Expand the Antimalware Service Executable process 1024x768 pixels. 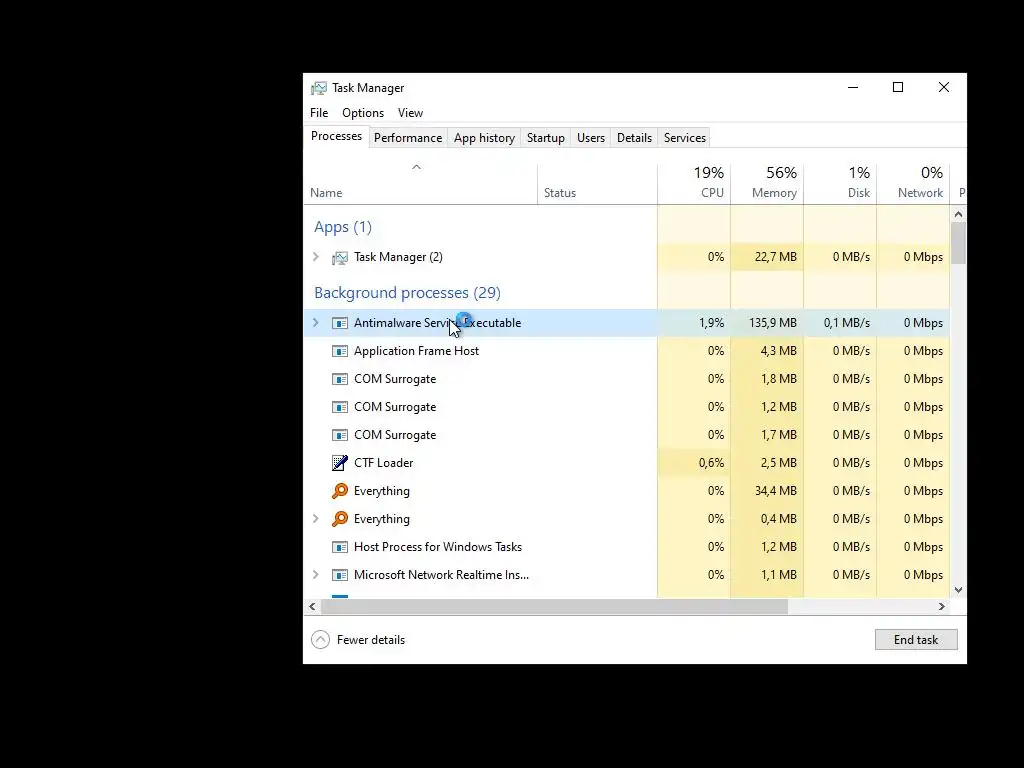click(316, 323)
